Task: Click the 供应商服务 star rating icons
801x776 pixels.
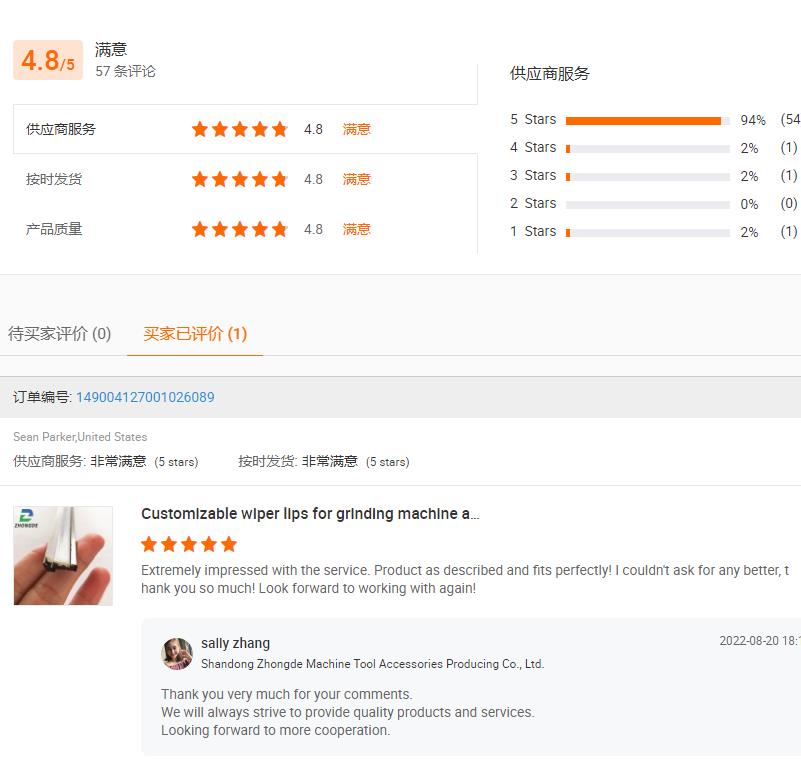Action: coord(239,129)
